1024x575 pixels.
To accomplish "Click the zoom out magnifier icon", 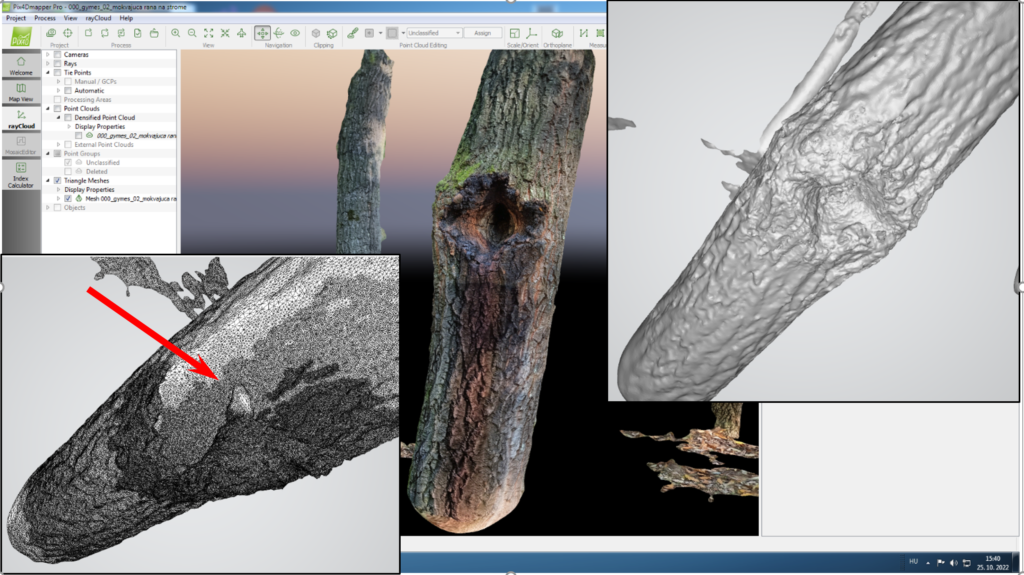I will pos(191,33).
